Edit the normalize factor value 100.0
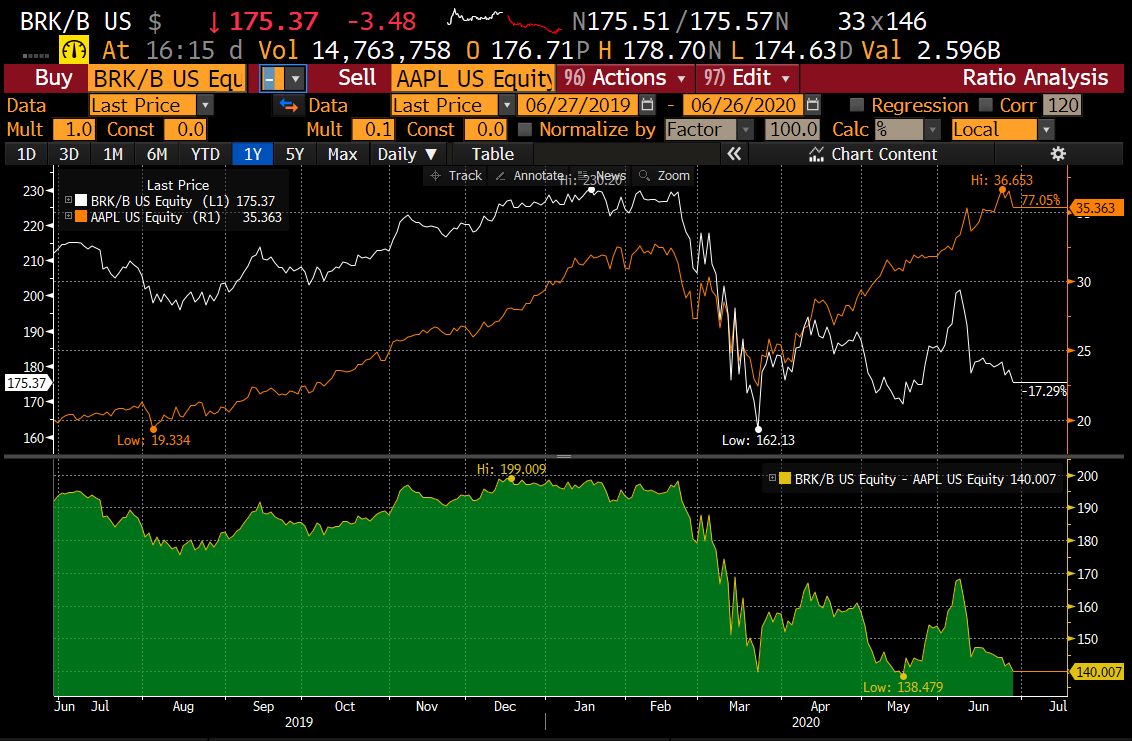This screenshot has width=1132, height=741. (x=793, y=129)
